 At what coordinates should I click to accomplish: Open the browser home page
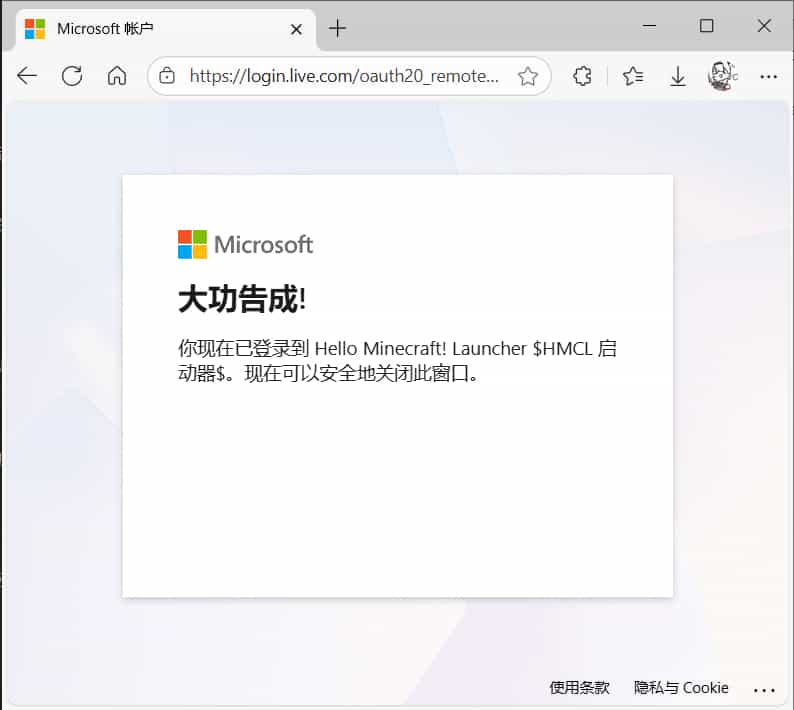[x=117, y=76]
